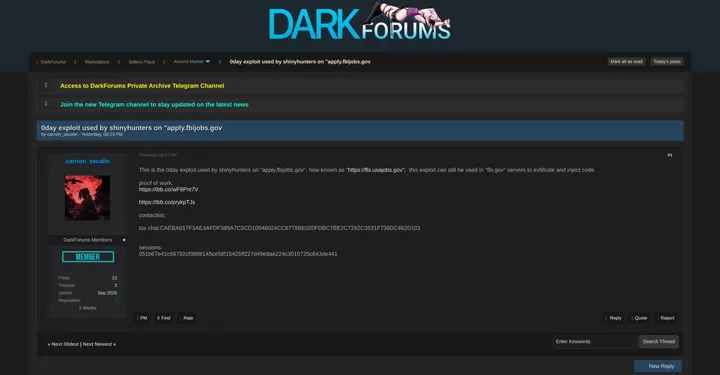
Task: Click the blue thread title header bar text
Action: click(x=131, y=128)
